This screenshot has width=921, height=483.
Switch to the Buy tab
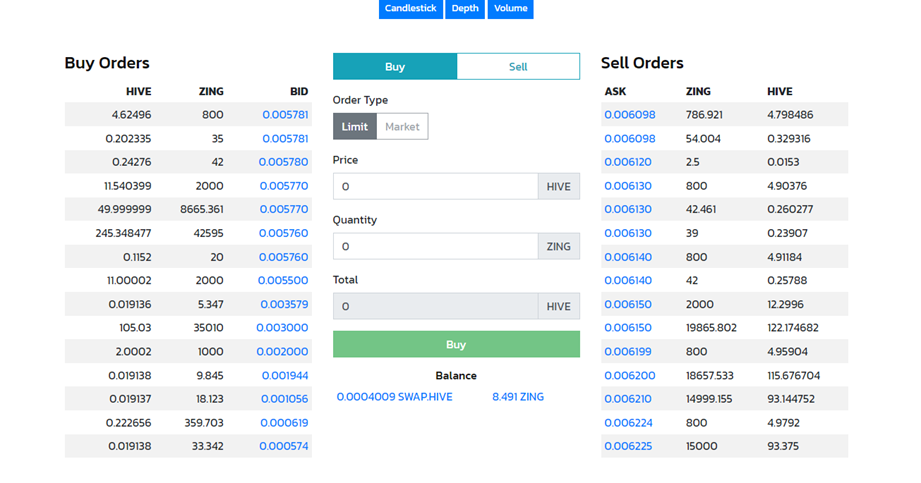point(395,66)
